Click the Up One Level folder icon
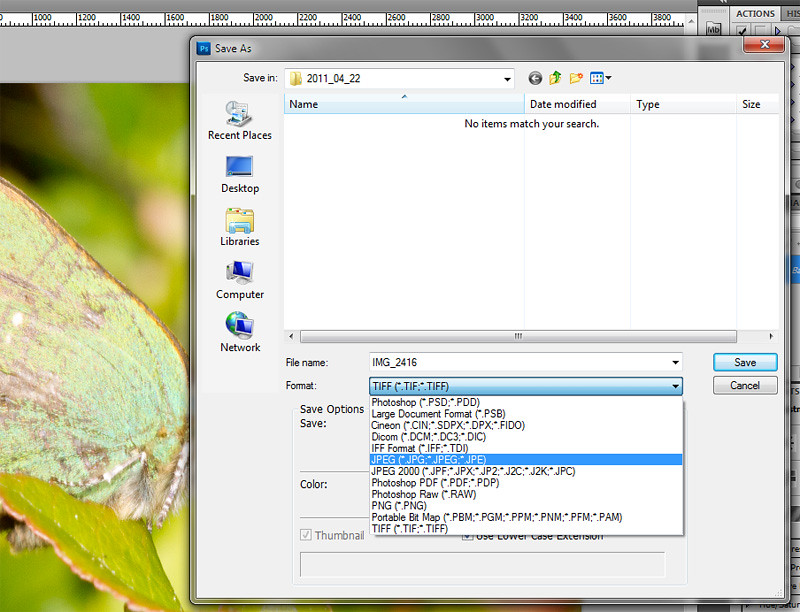 coord(556,78)
